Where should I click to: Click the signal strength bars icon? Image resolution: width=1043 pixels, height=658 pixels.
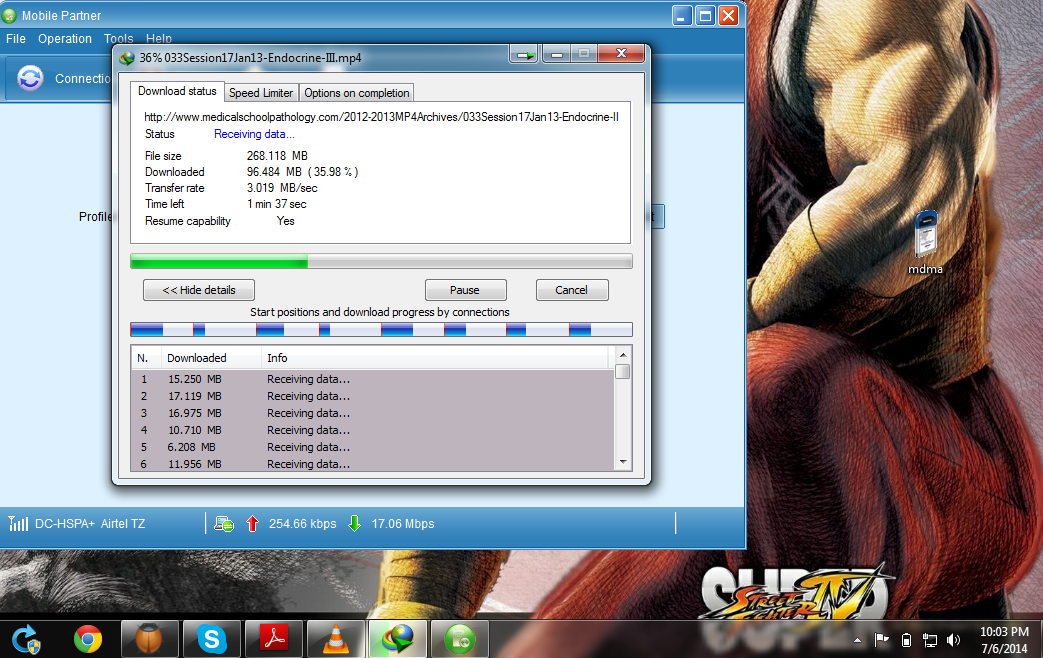[18, 524]
